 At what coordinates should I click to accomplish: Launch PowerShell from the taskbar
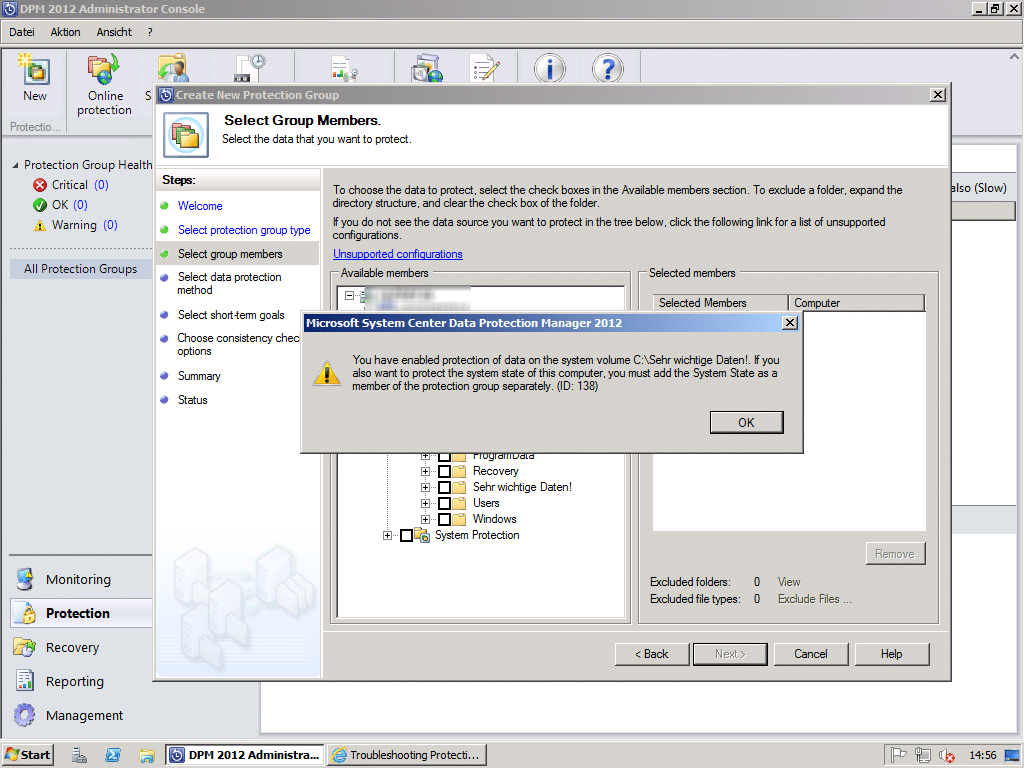[113, 755]
